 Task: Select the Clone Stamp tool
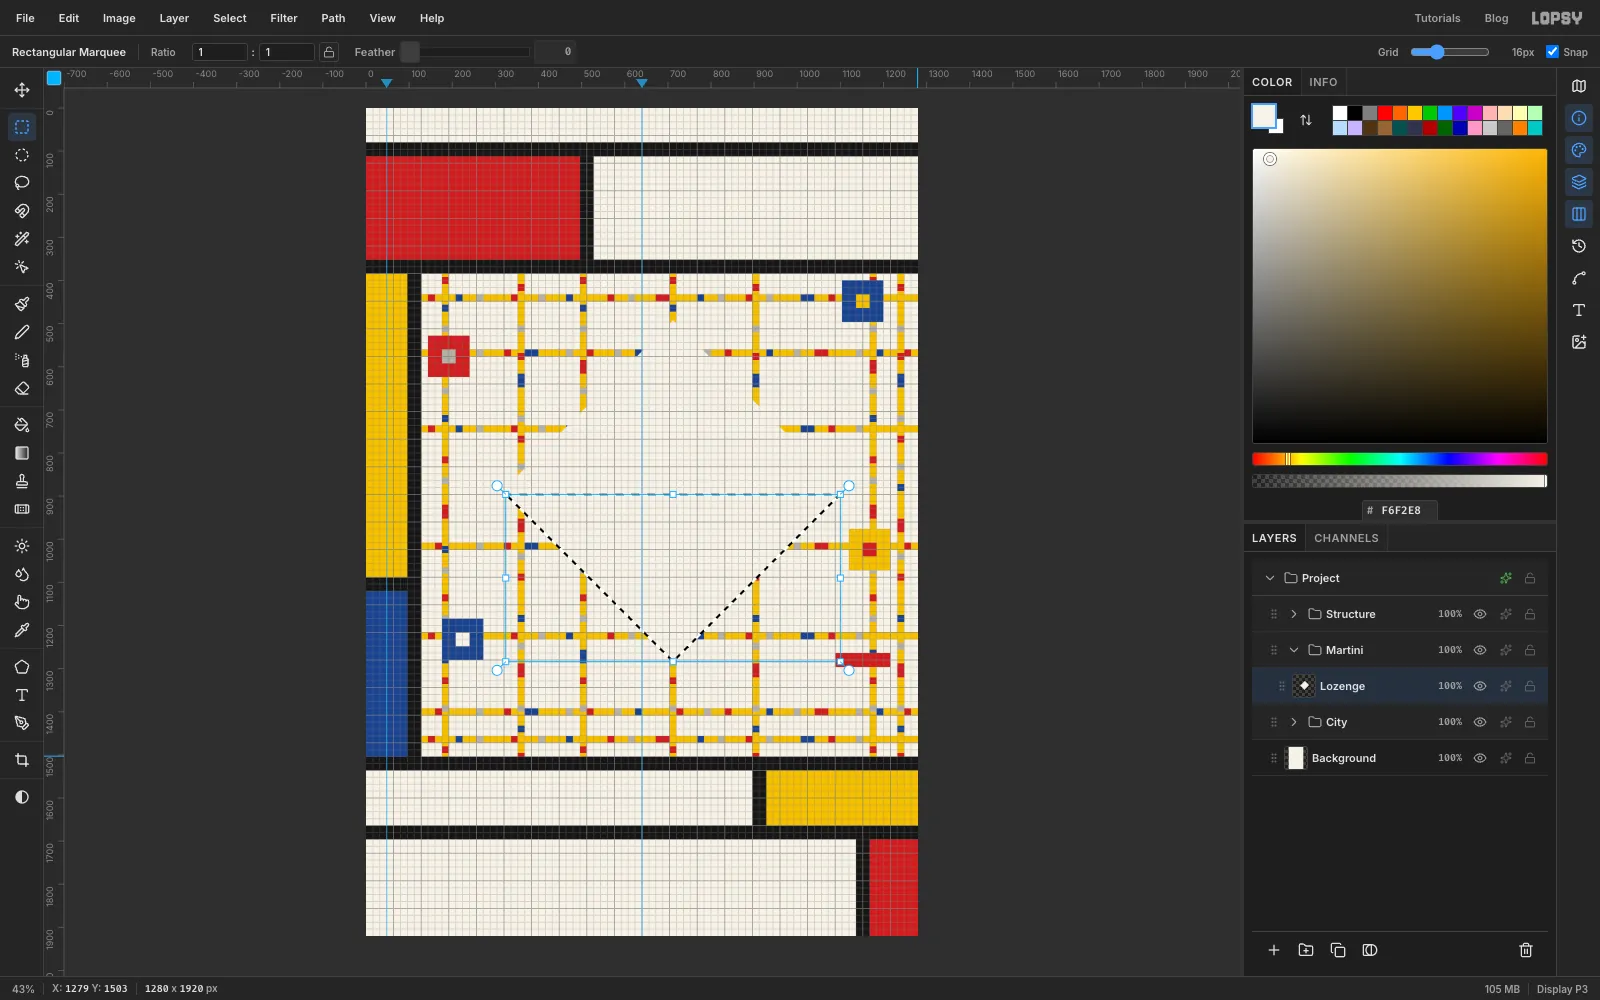tap(22, 481)
